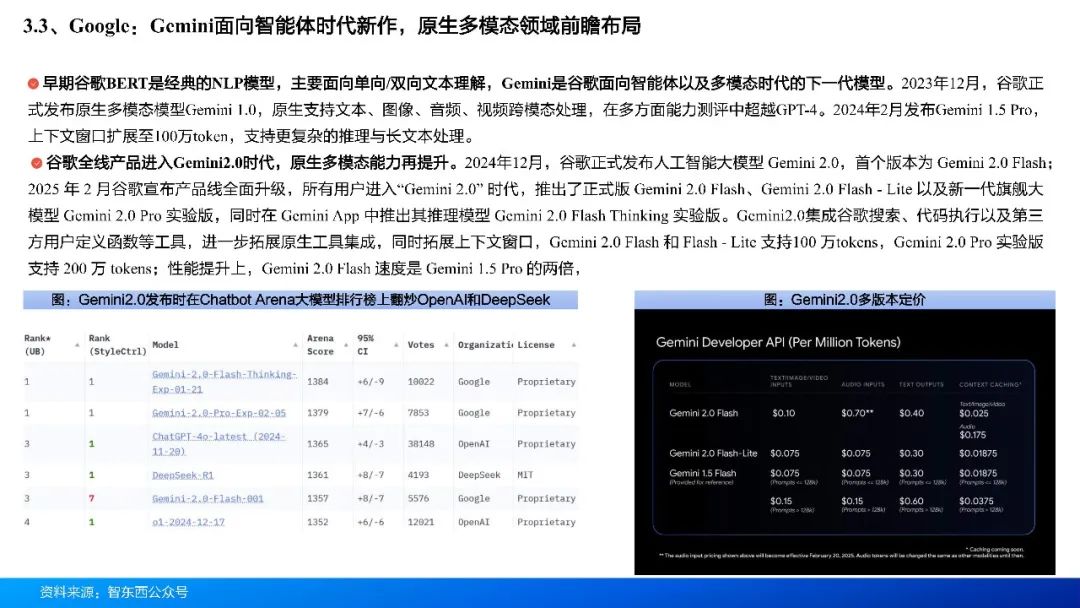Select red StyleCtrl rank 7 cell
The width and height of the screenshot is (1080, 608).
coord(91,499)
